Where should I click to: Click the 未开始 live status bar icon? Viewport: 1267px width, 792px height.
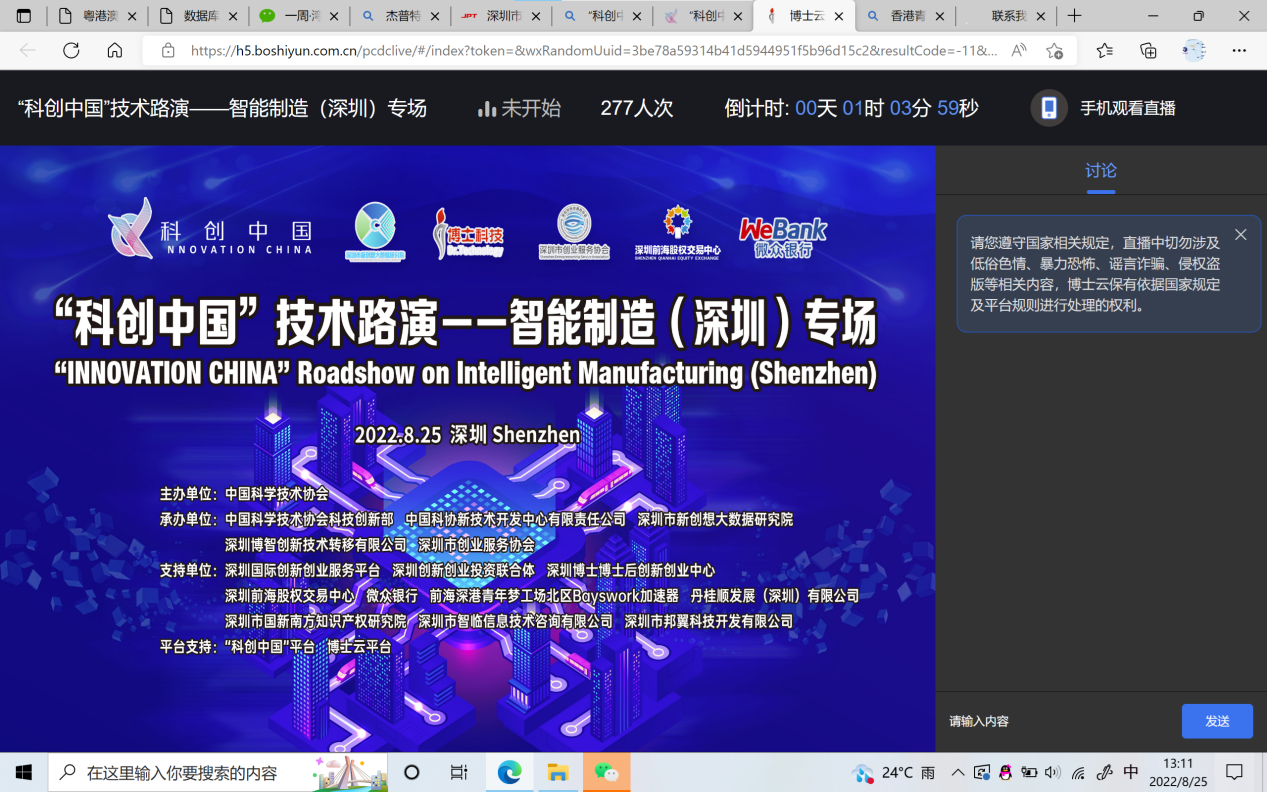(487, 110)
